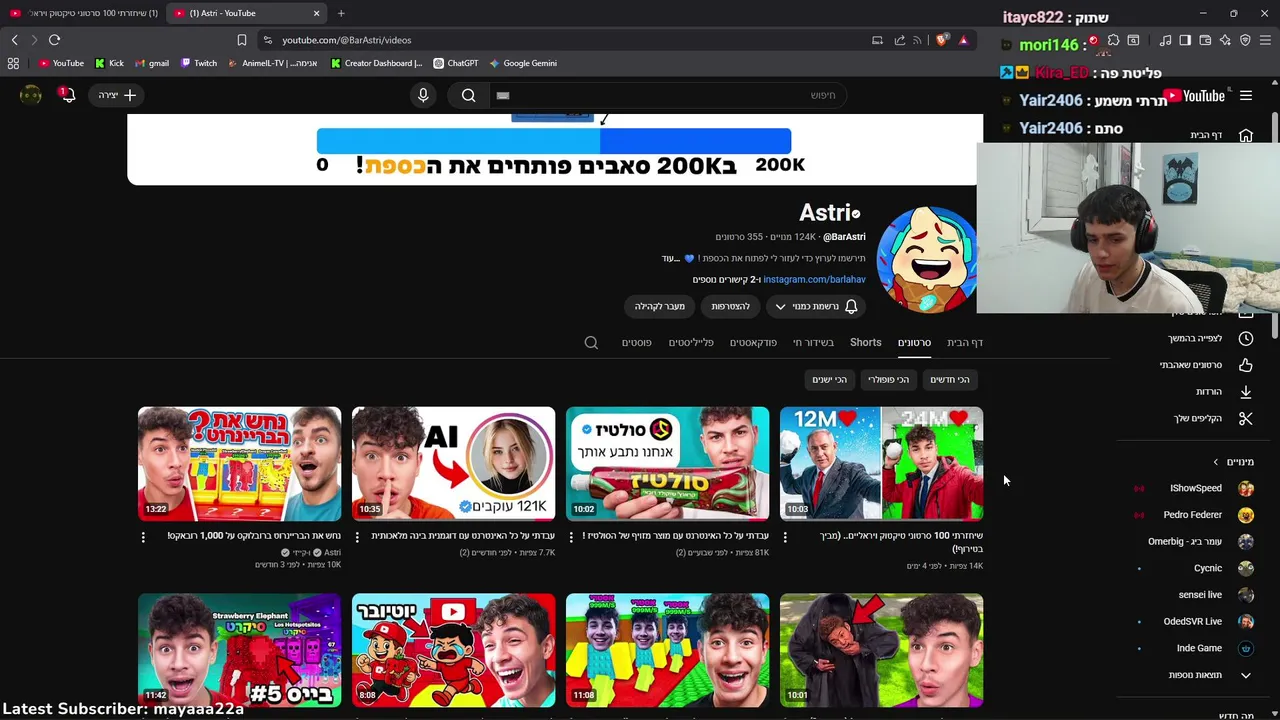The image size is (1280, 720).
Task: Open the Google Gemini bookmark
Action: 523,63
